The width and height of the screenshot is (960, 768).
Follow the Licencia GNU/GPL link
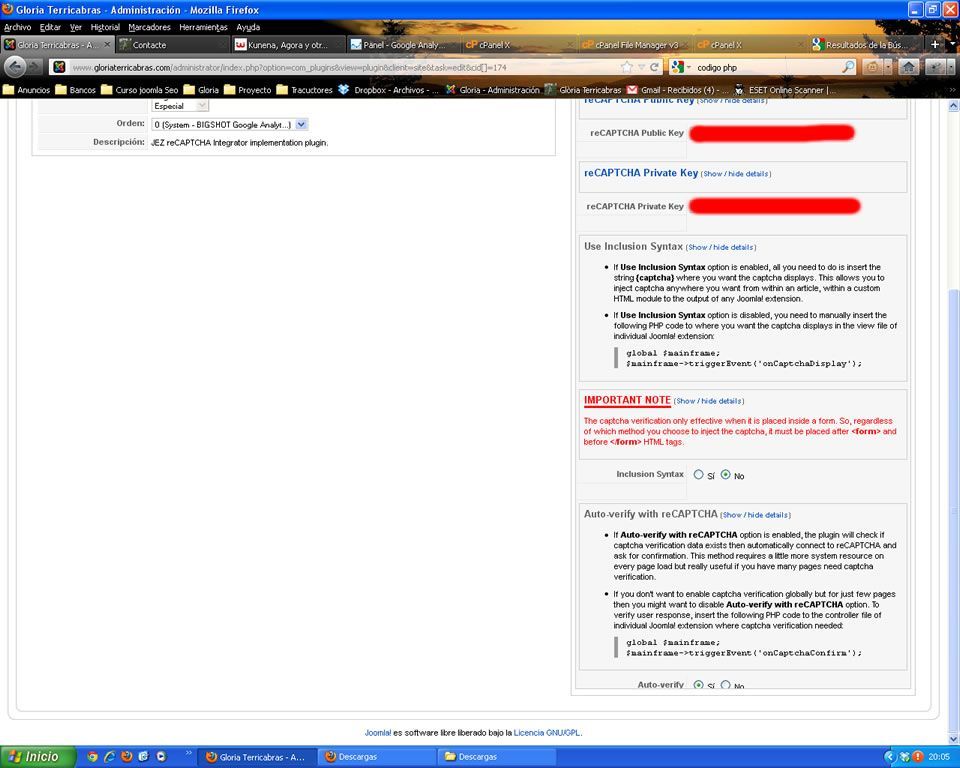547,732
